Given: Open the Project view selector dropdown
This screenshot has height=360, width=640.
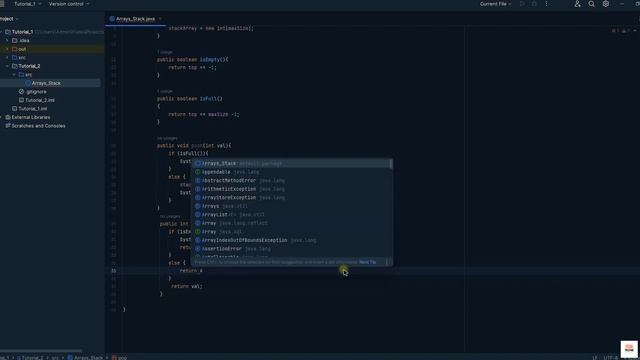Looking at the screenshot, I should pos(8,19).
